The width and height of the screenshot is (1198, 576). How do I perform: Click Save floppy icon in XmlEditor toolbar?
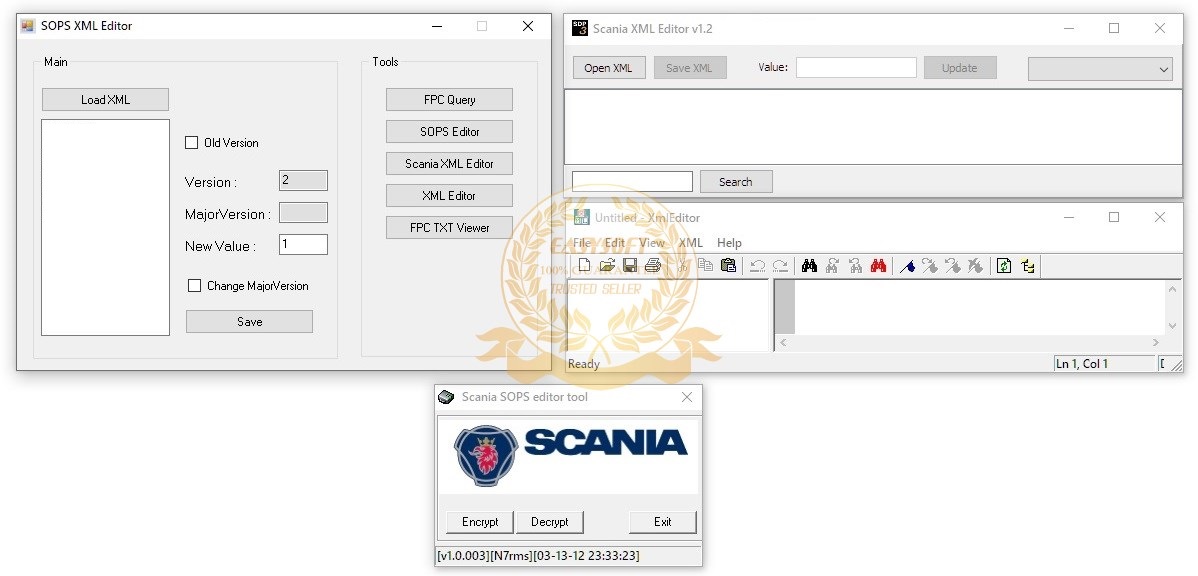pyautogui.click(x=630, y=266)
